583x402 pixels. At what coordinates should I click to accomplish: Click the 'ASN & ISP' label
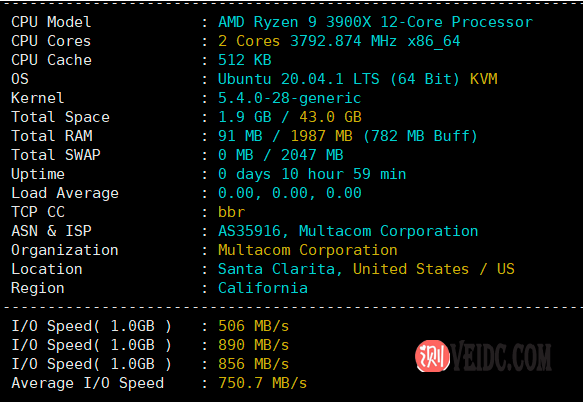click(x=51, y=231)
